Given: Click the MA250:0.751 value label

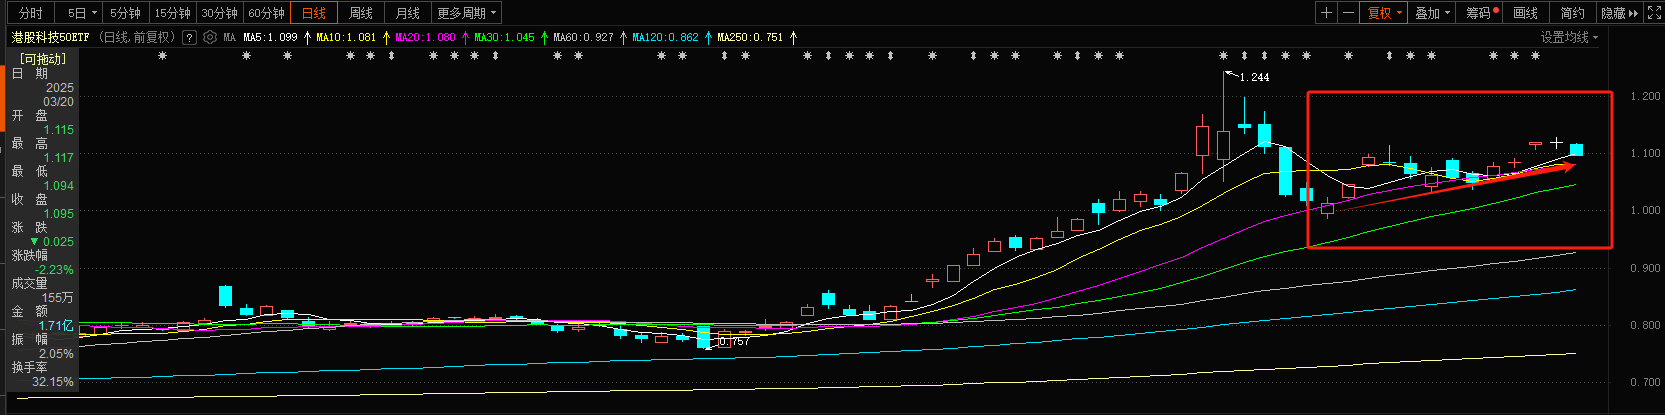Looking at the screenshot, I should [750, 37].
